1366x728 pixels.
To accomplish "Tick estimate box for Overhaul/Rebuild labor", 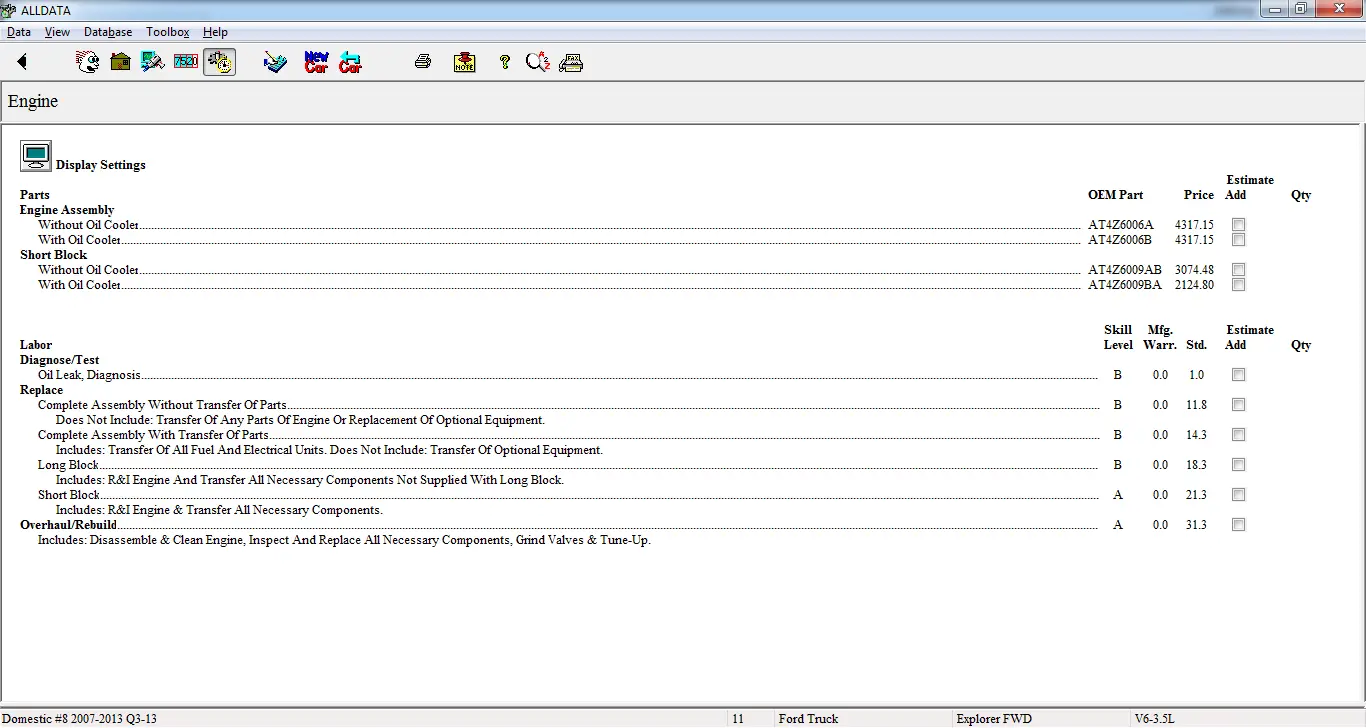I will (x=1239, y=525).
